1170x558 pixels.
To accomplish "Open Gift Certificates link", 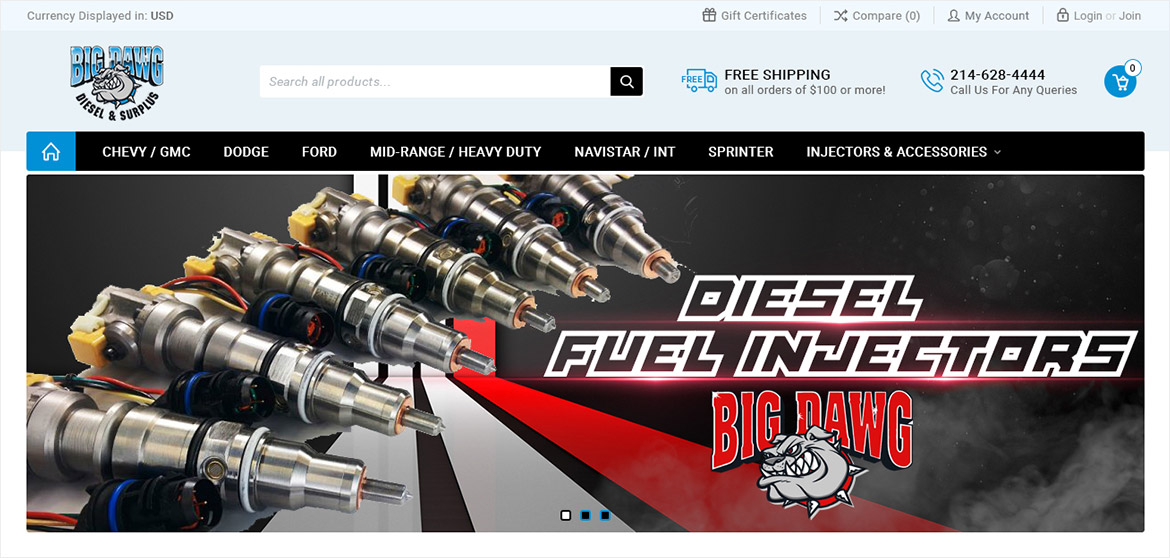I will pyautogui.click(x=763, y=16).
